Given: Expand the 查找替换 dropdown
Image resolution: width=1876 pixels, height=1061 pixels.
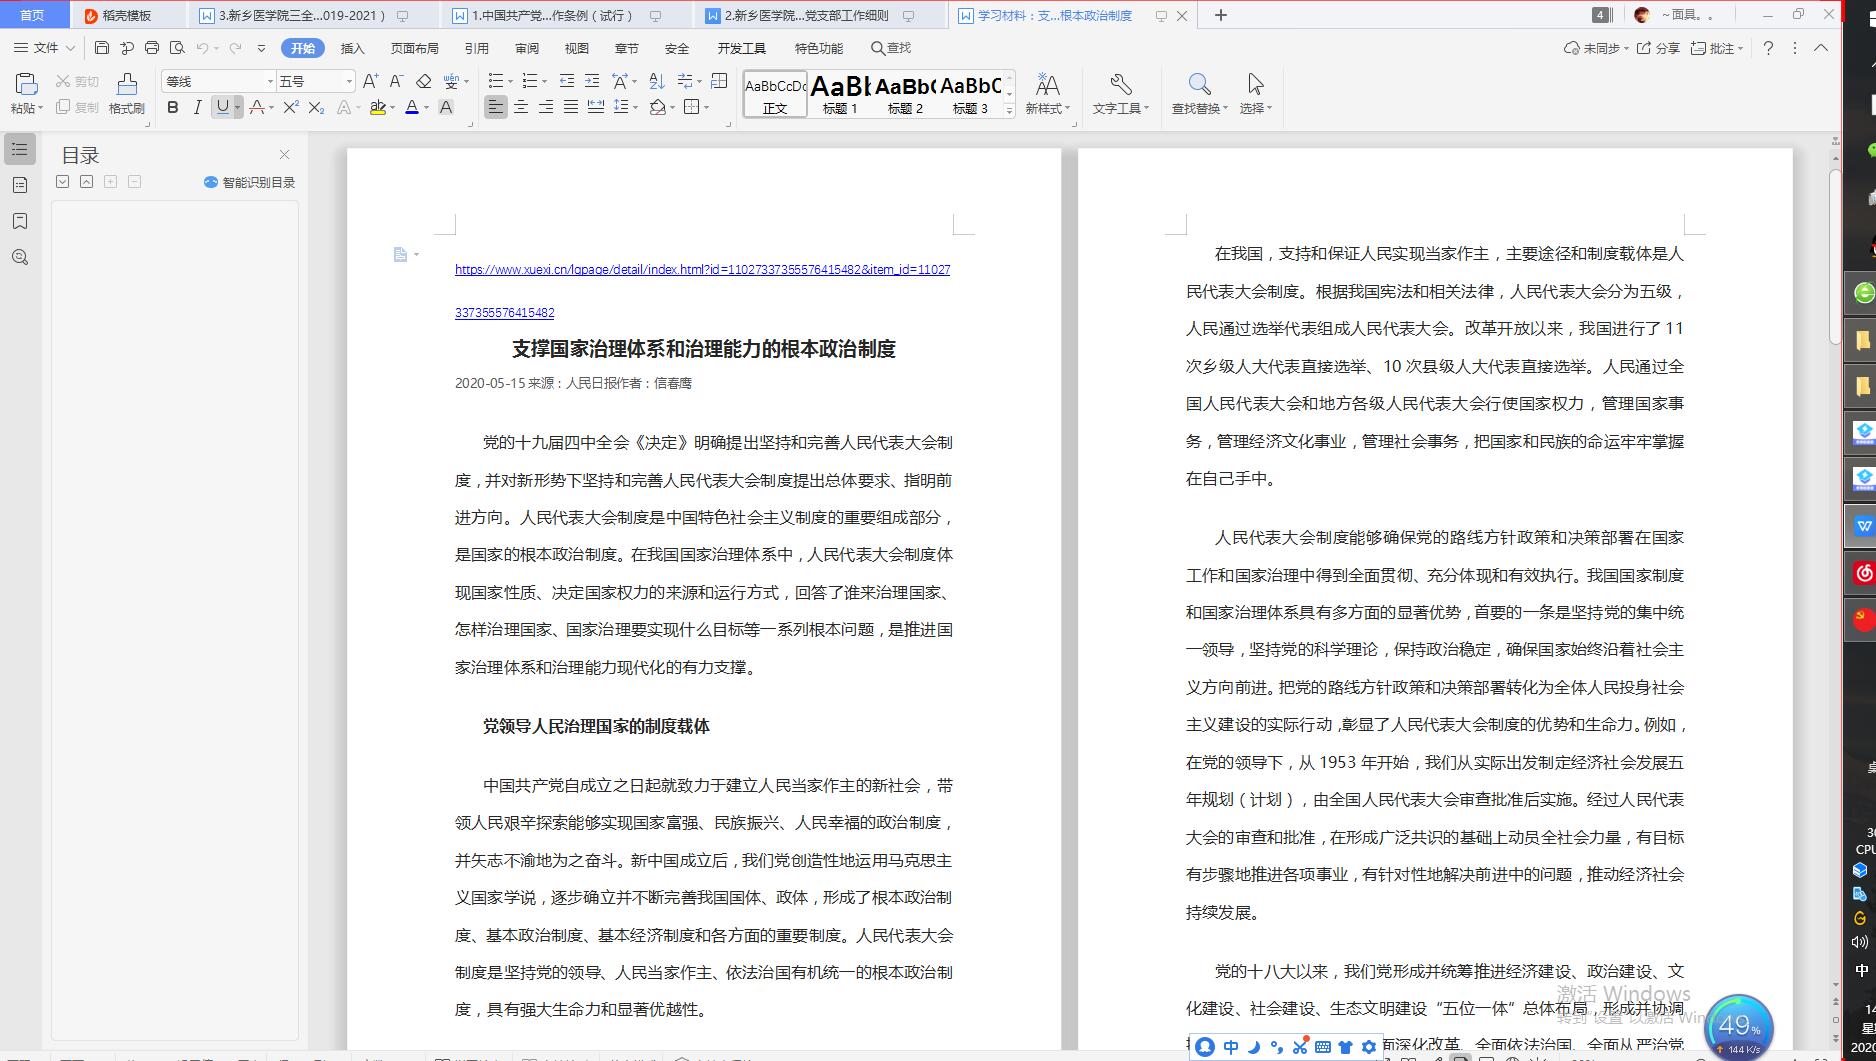Looking at the screenshot, I should click(x=1225, y=109).
